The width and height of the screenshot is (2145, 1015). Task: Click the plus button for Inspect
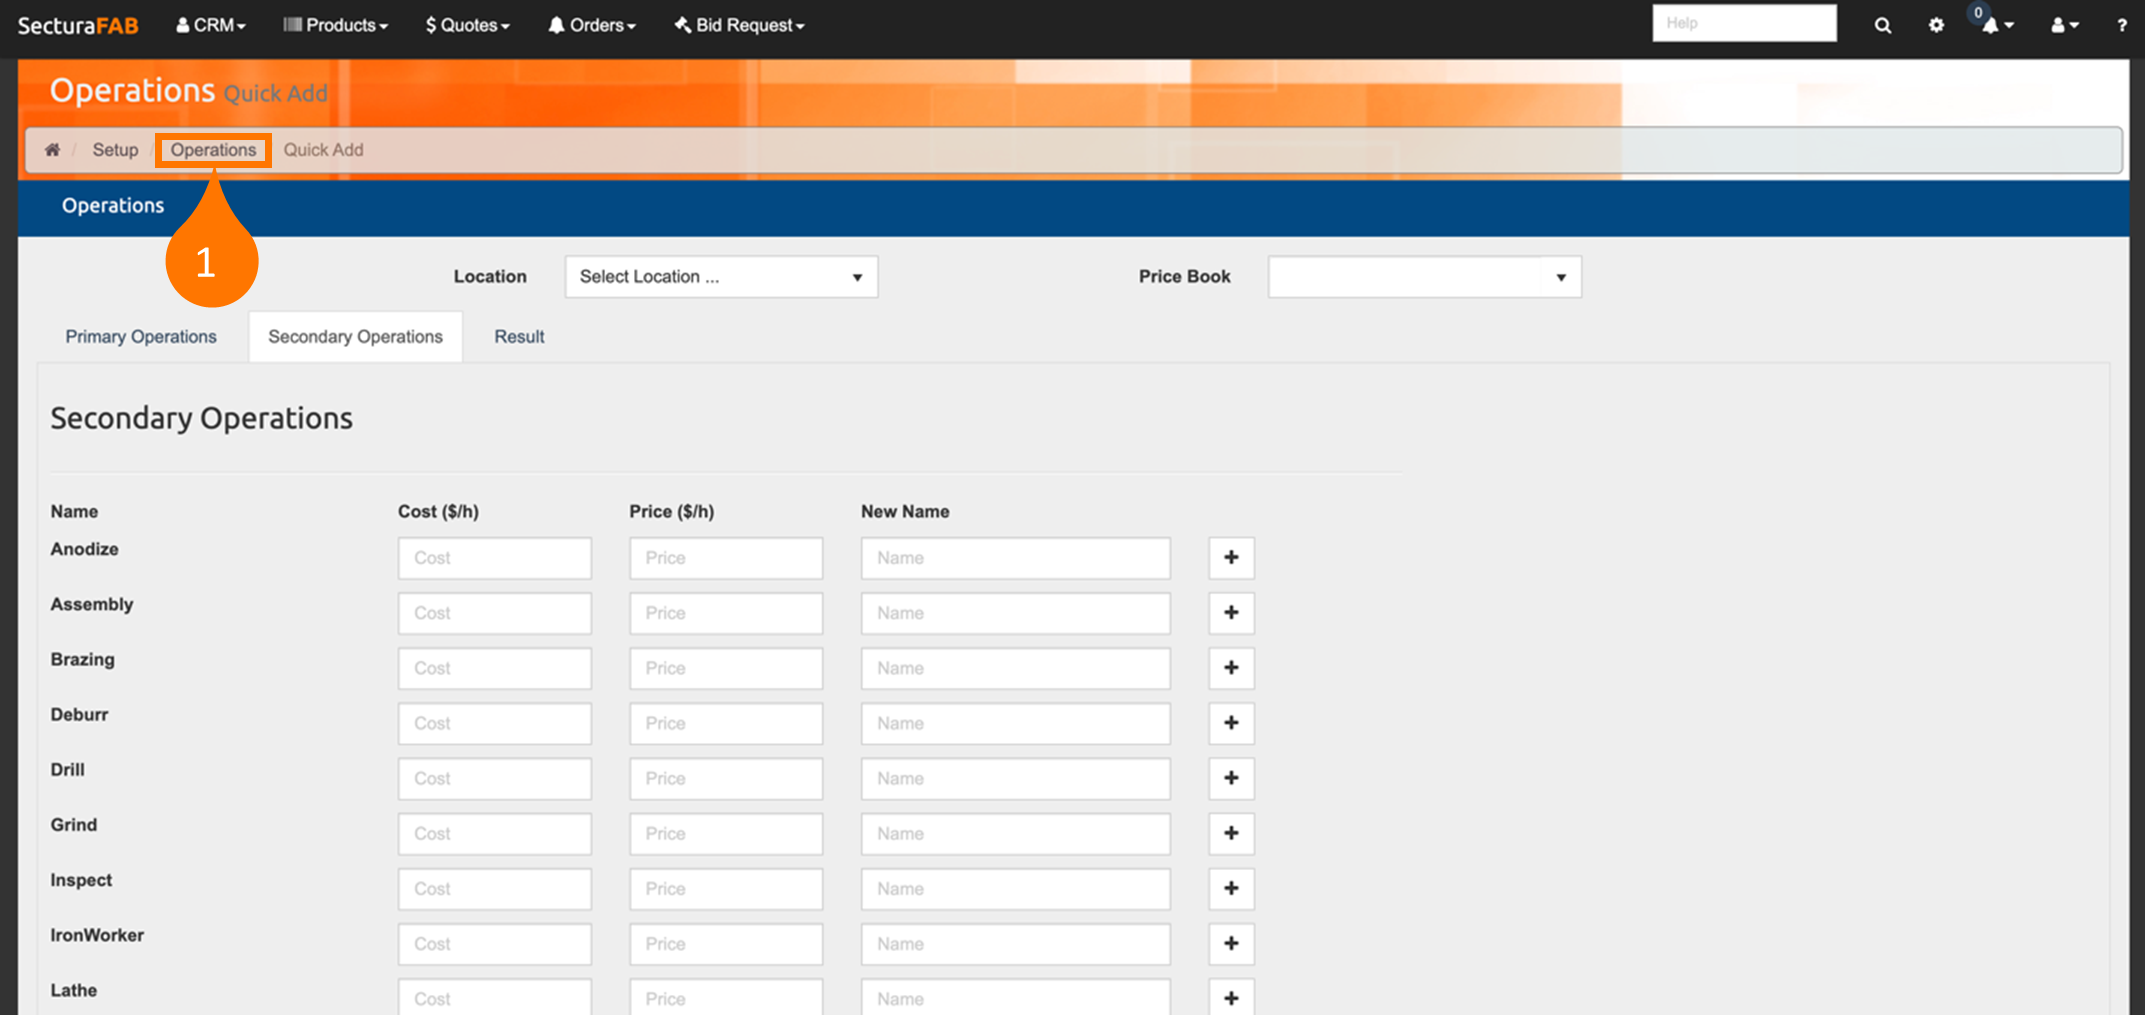[x=1231, y=888]
